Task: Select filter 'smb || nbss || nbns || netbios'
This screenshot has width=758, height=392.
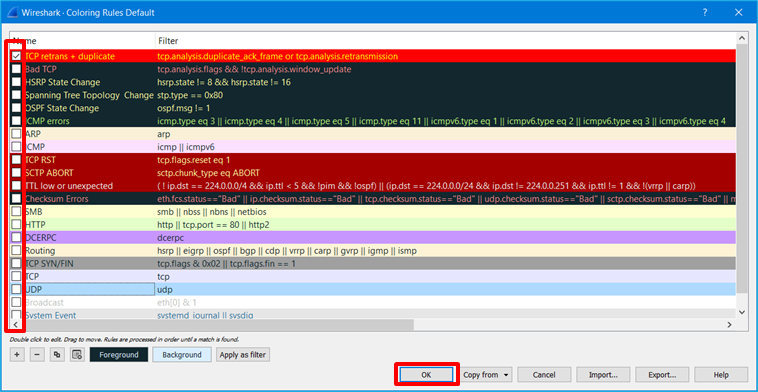Action: click(212, 212)
